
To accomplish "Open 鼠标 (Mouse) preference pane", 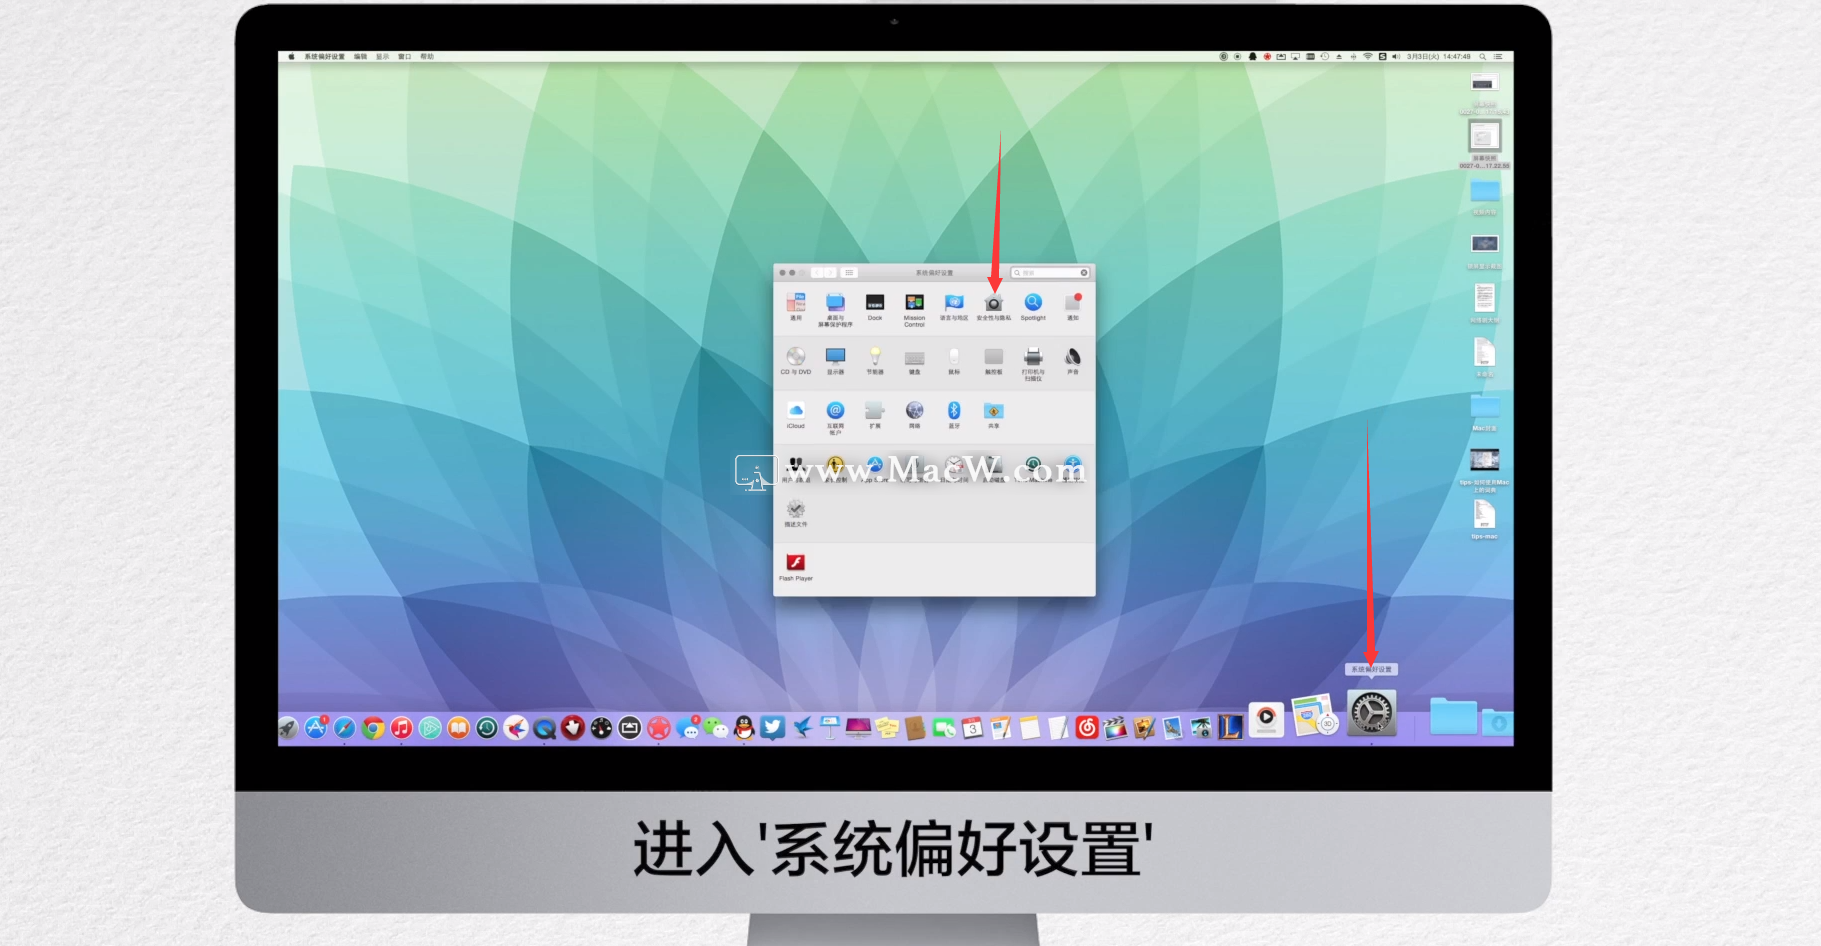I will pyautogui.click(x=954, y=360).
